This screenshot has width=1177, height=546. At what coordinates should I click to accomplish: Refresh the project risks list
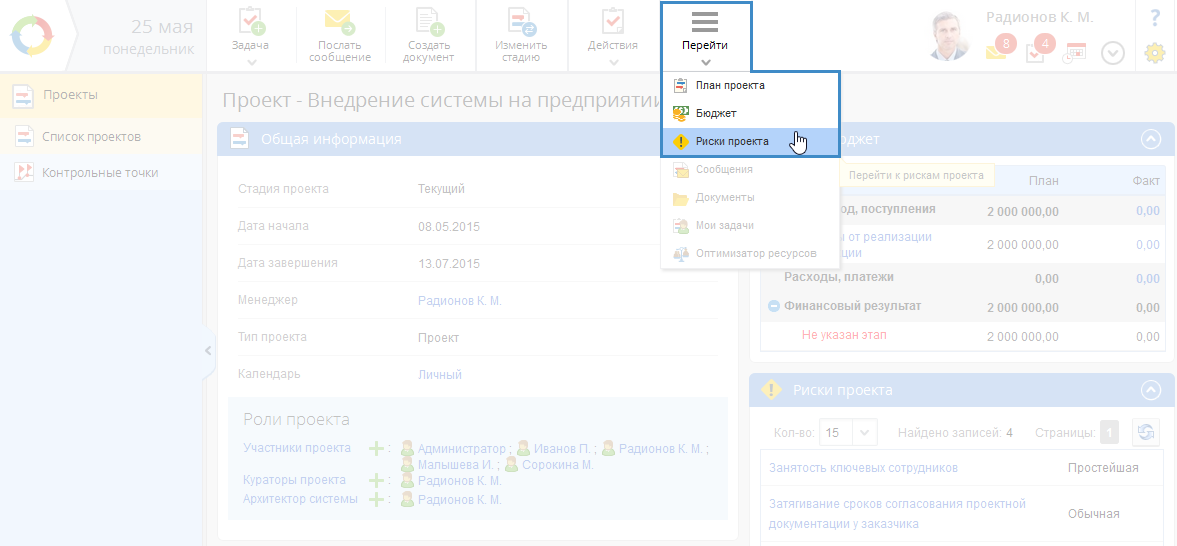(1145, 433)
